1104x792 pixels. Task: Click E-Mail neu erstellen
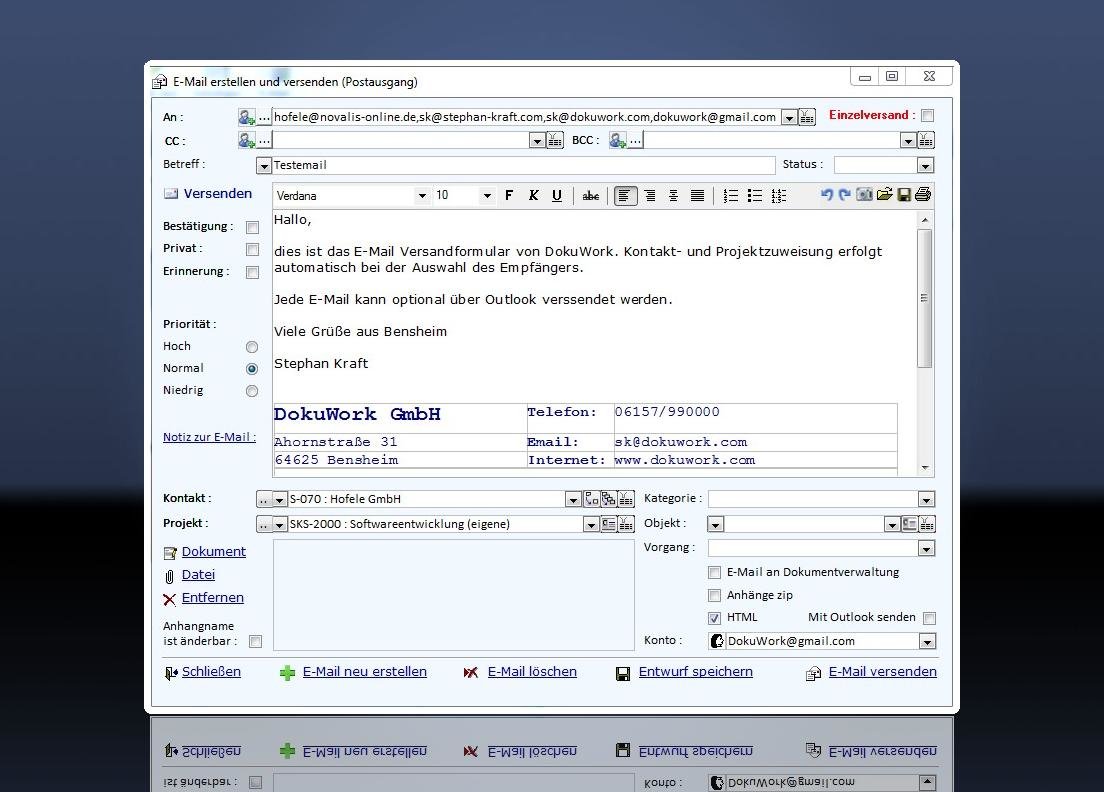point(365,672)
